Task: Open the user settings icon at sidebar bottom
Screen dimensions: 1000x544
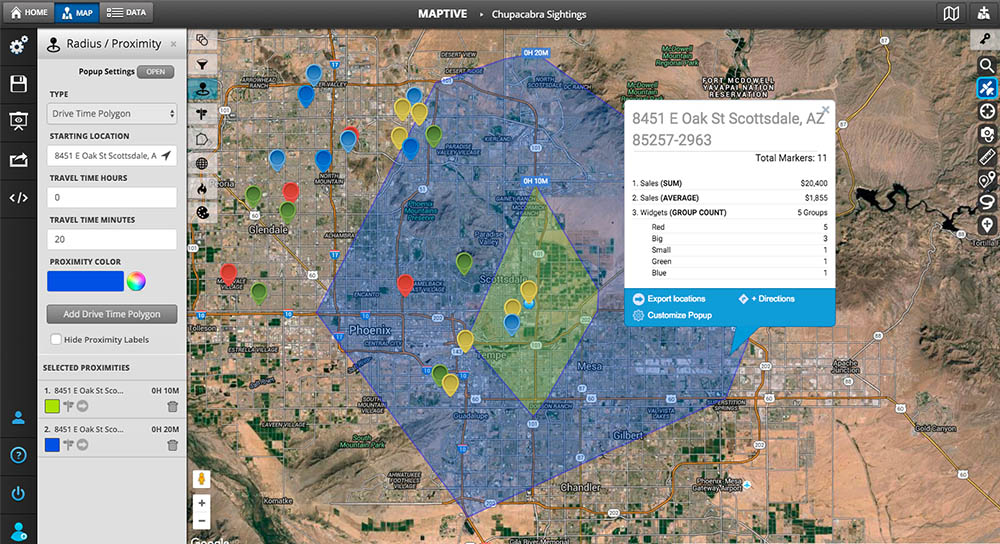Action: click(x=18, y=531)
